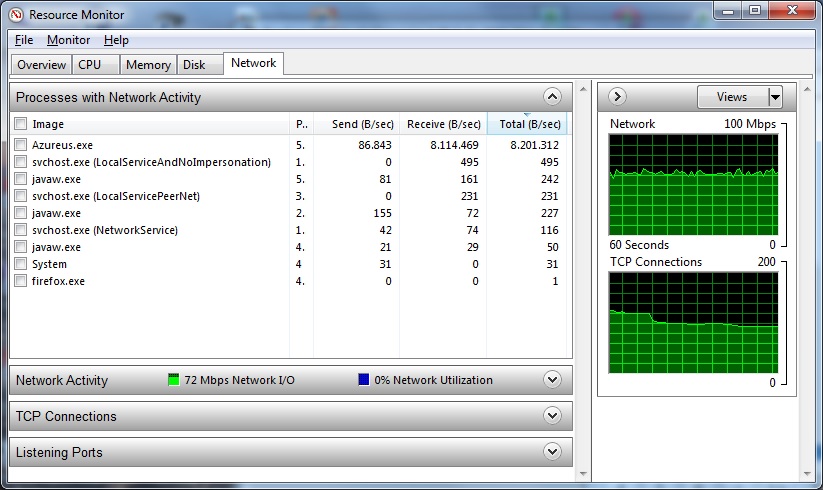823x490 pixels.
Task: Click the TCP Connections graph
Action: (693, 323)
